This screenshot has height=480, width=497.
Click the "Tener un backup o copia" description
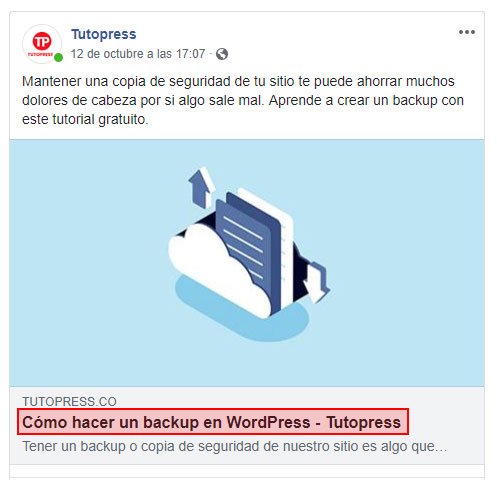click(x=234, y=446)
